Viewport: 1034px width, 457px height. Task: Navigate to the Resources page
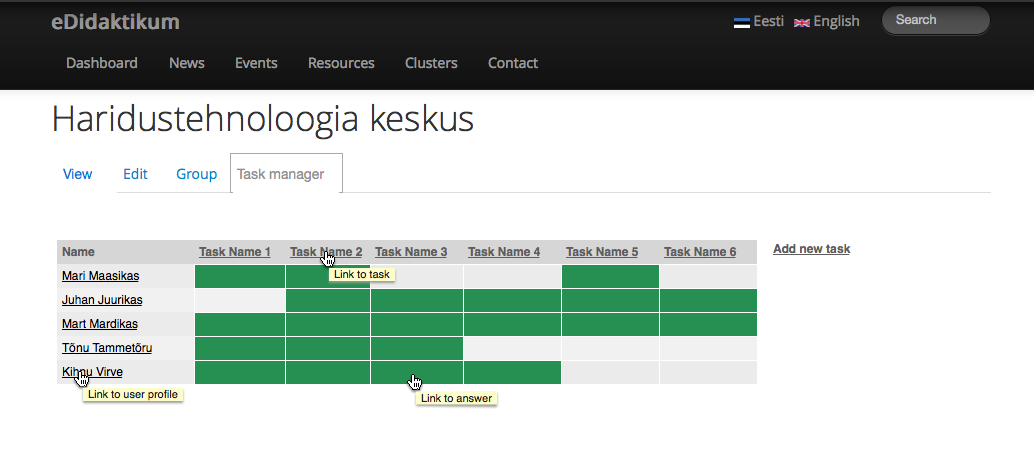(x=341, y=63)
